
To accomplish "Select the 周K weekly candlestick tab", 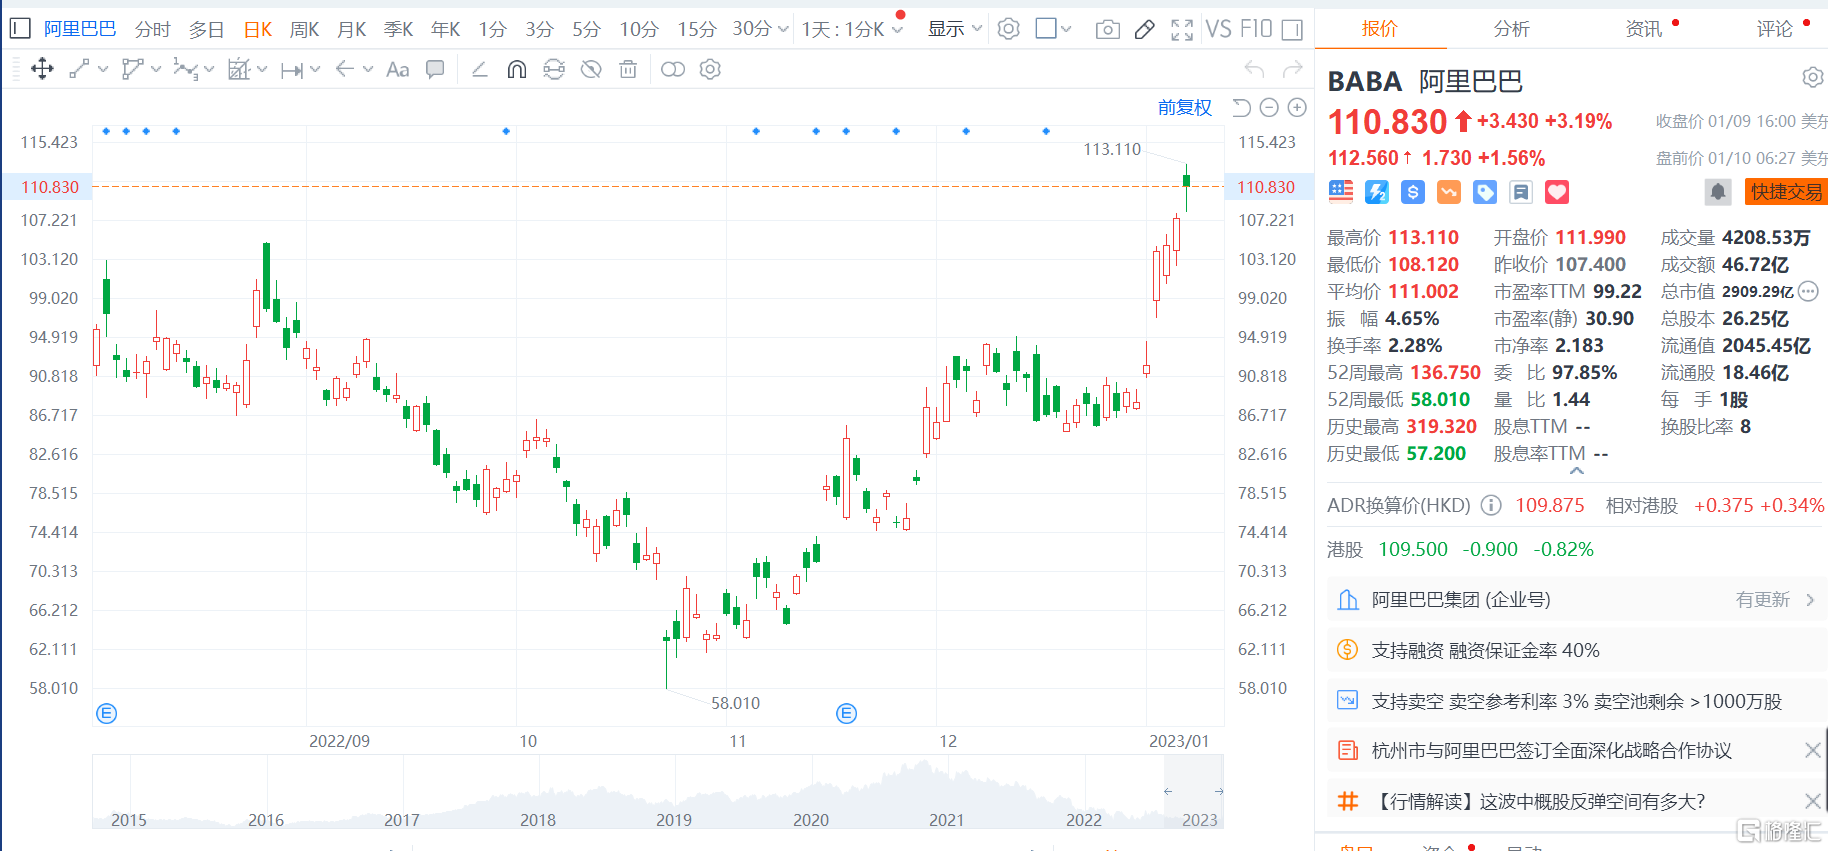I will point(304,30).
